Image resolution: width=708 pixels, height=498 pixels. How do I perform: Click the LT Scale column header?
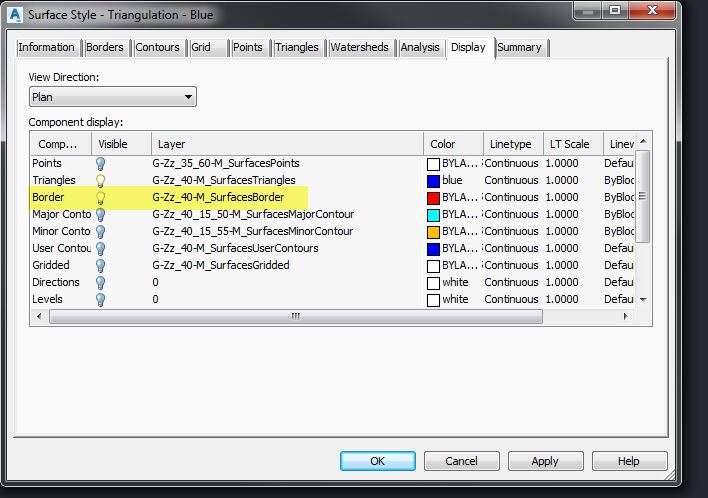[573, 144]
